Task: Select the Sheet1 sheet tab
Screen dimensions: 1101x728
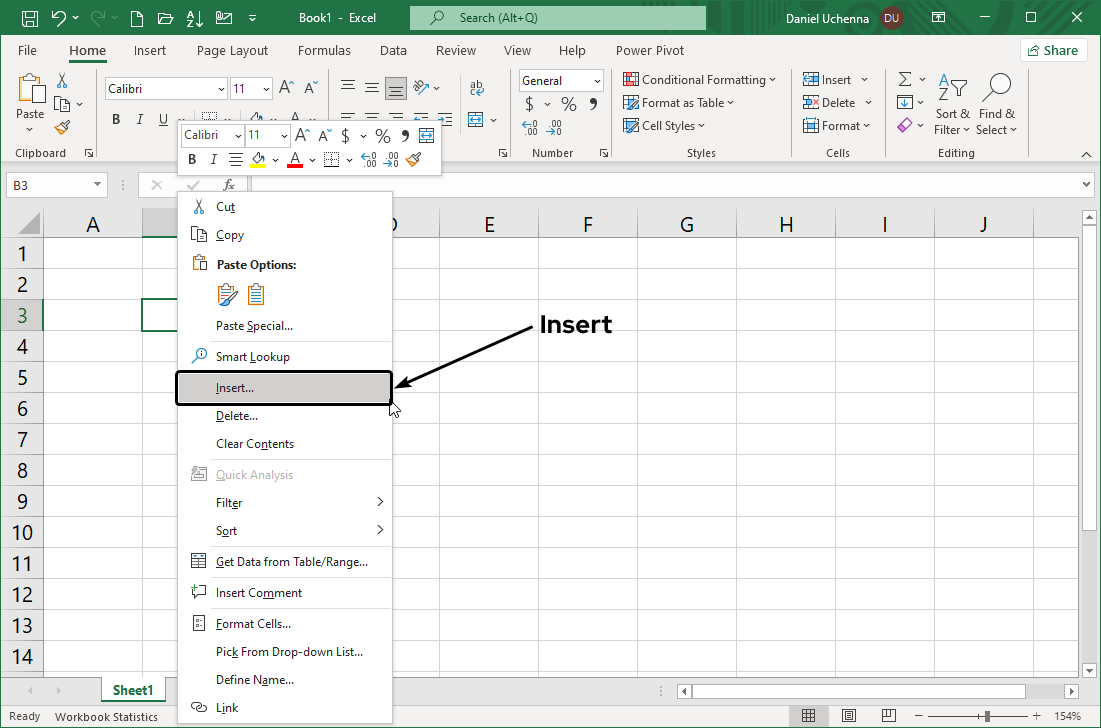Action: (x=133, y=689)
